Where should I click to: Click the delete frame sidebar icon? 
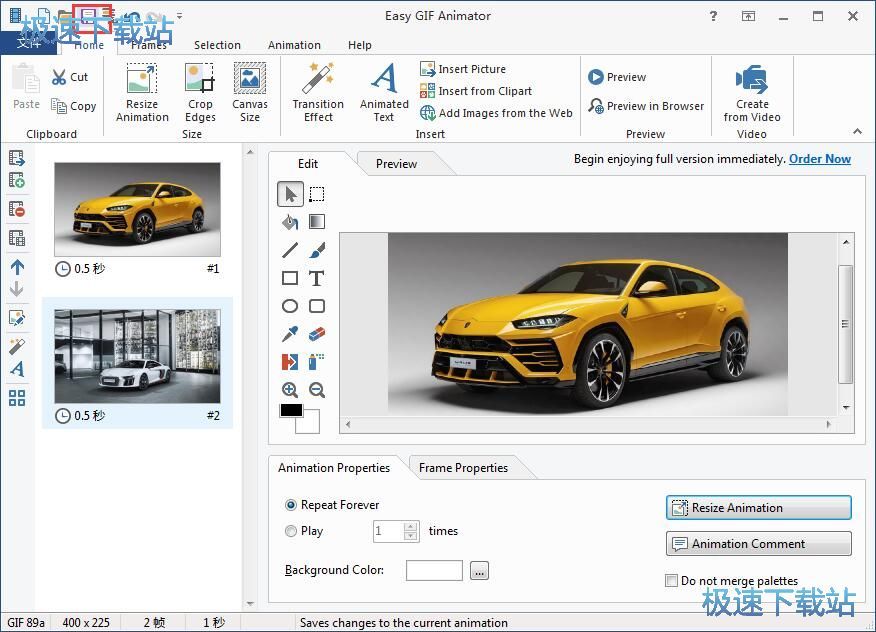(17, 209)
